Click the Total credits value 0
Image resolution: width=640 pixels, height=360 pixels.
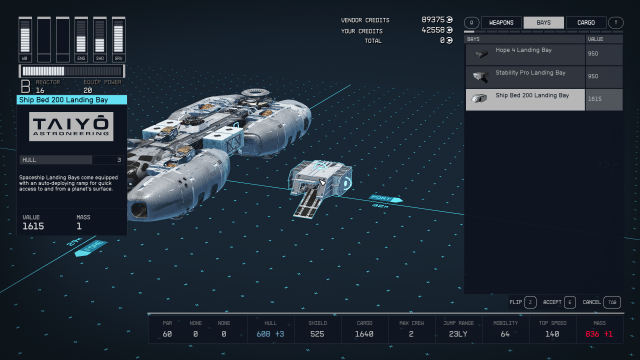click(446, 40)
